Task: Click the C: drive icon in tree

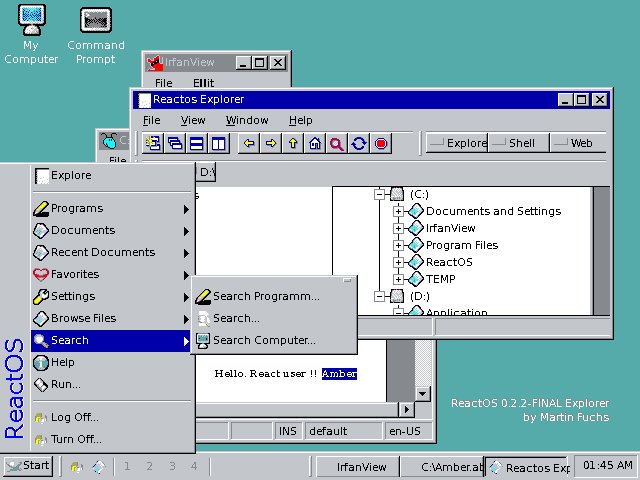Action: tap(397, 194)
